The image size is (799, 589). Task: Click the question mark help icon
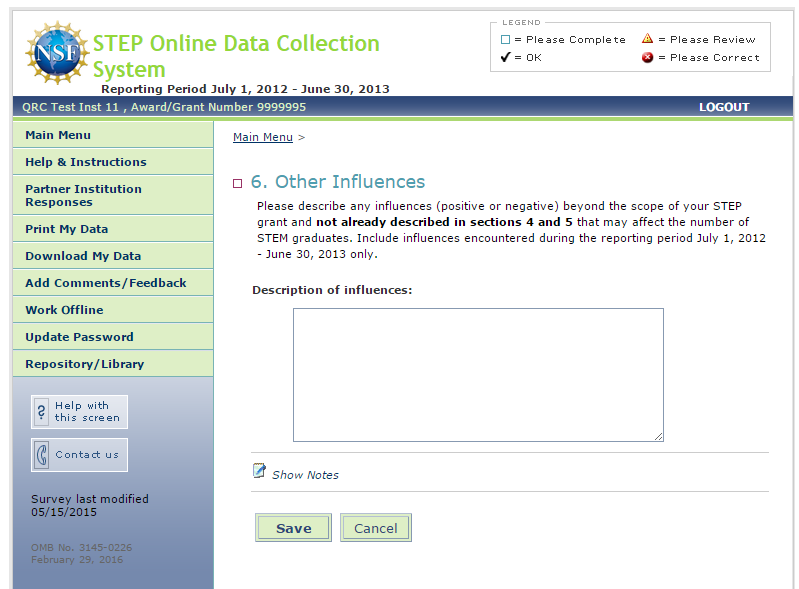point(41,412)
